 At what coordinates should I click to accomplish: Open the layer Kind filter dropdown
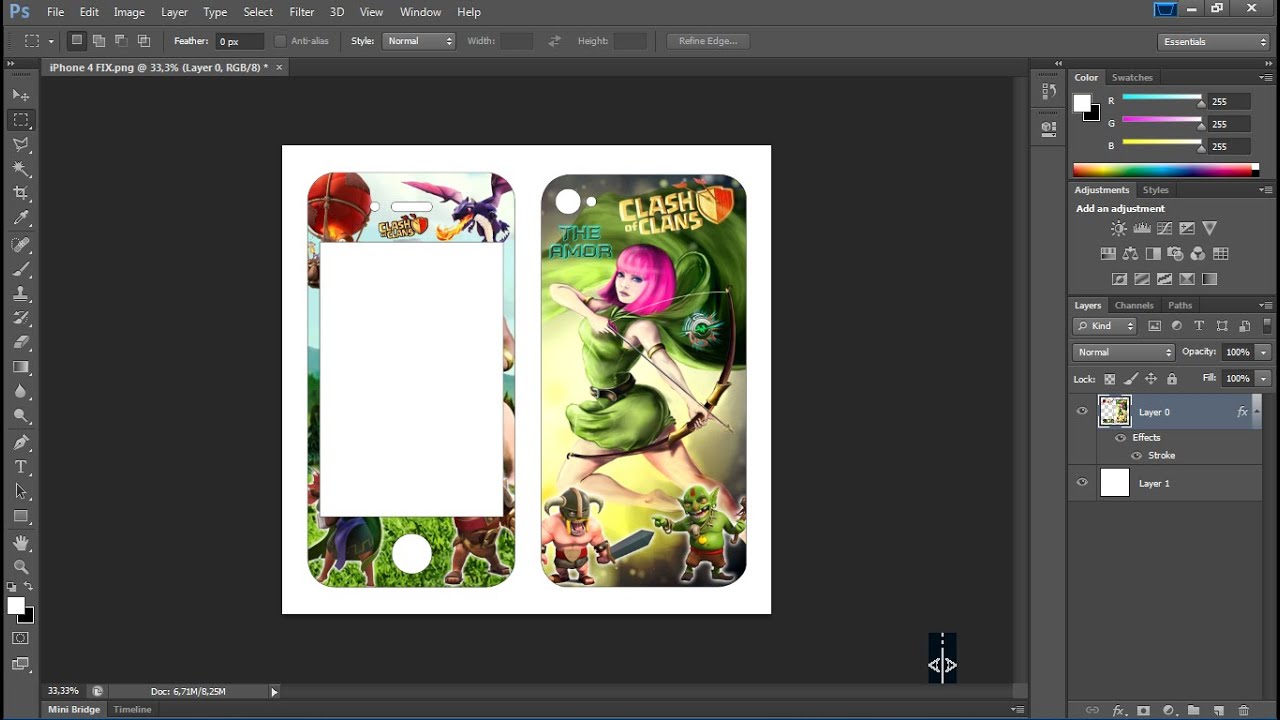1105,326
